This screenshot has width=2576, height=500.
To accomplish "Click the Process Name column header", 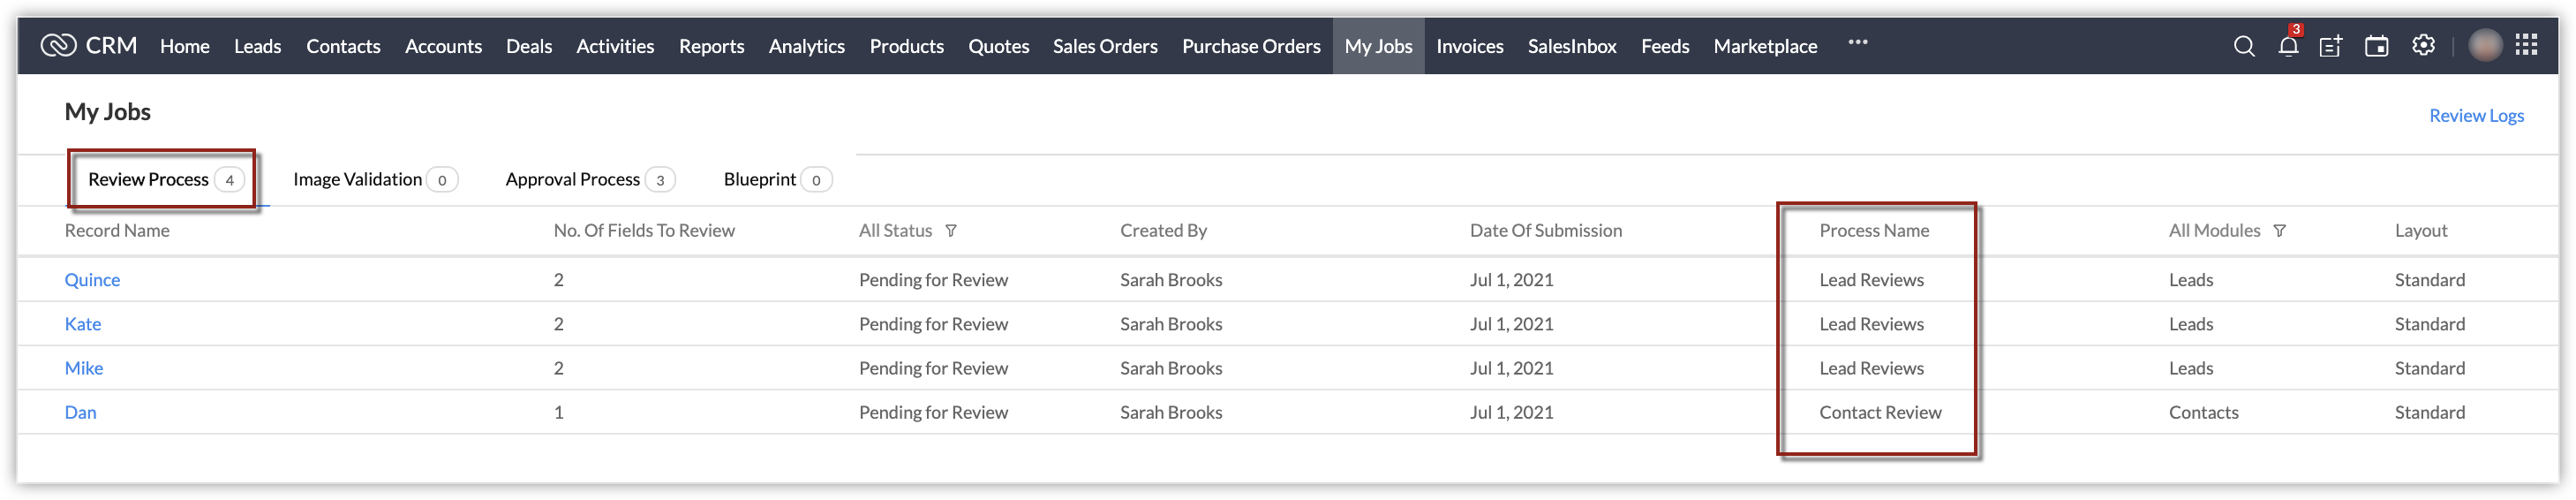I will [x=1874, y=231].
